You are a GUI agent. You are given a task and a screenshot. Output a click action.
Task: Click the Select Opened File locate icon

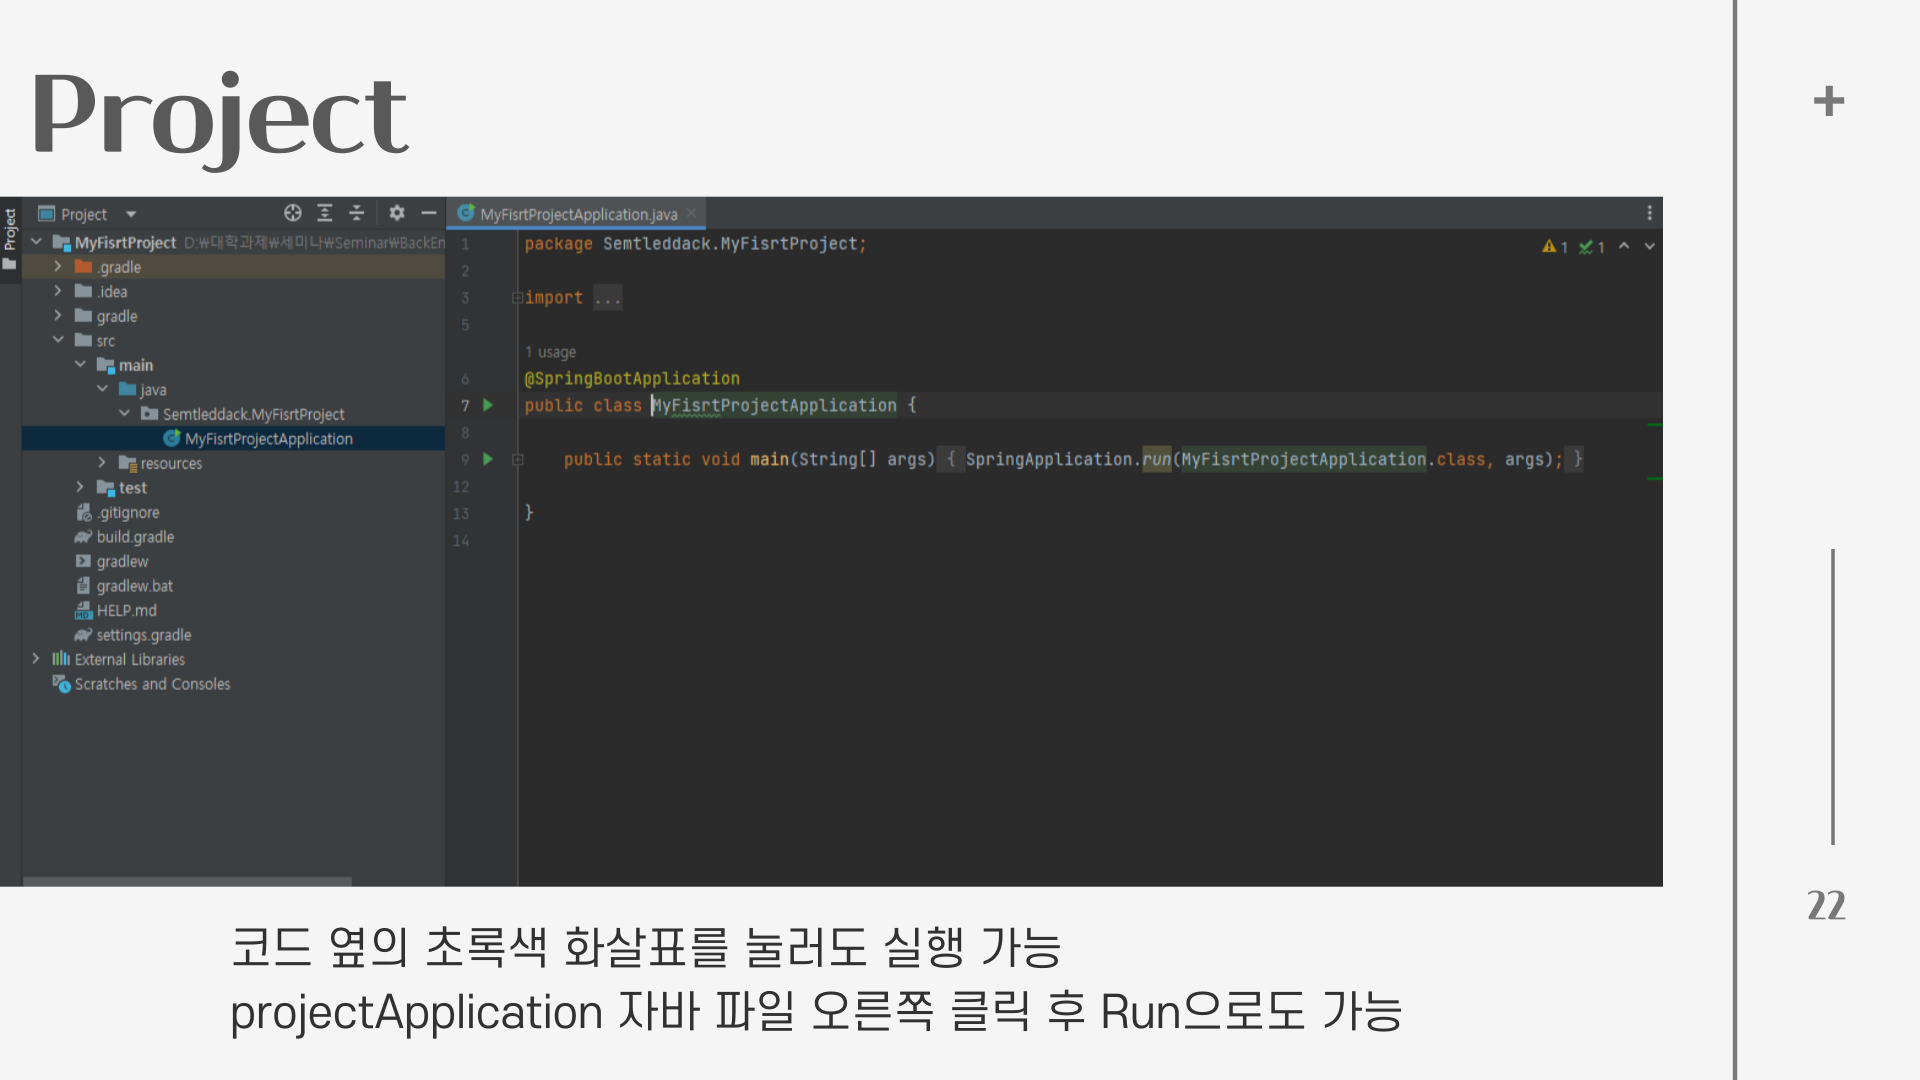292,213
